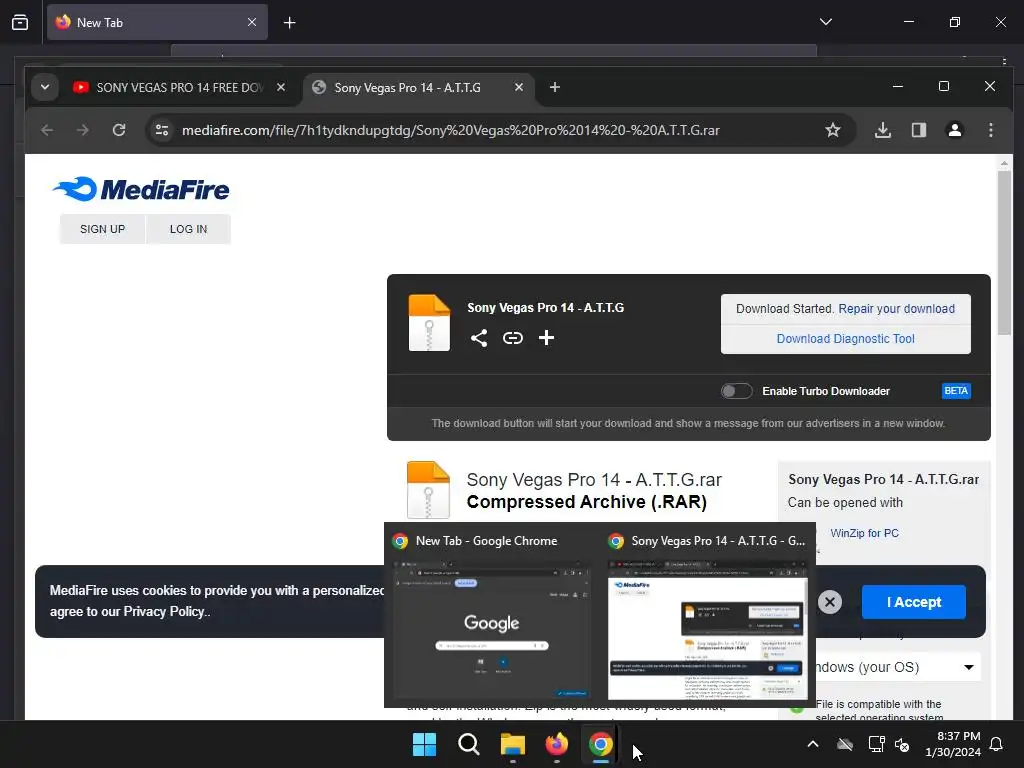Open Windows Start menu
1024x768 pixels.
[x=424, y=744]
